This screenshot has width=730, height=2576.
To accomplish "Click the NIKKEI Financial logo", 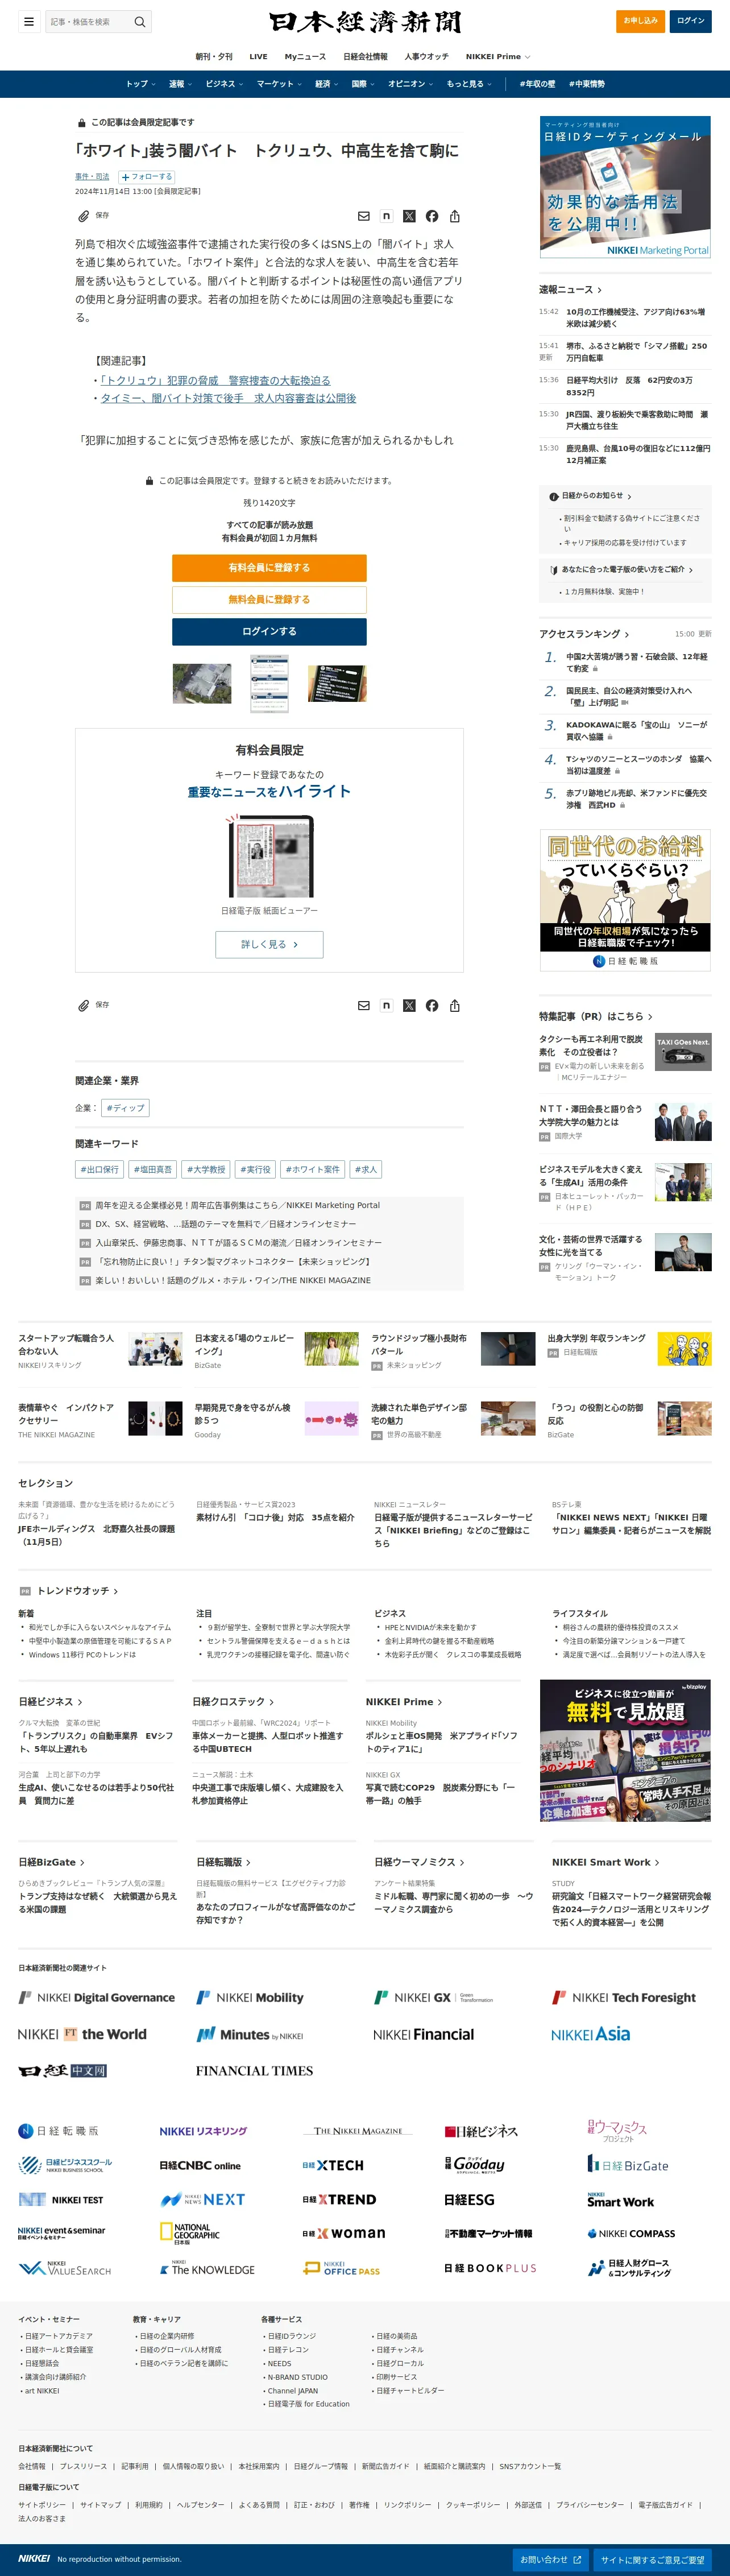I will click(423, 2034).
